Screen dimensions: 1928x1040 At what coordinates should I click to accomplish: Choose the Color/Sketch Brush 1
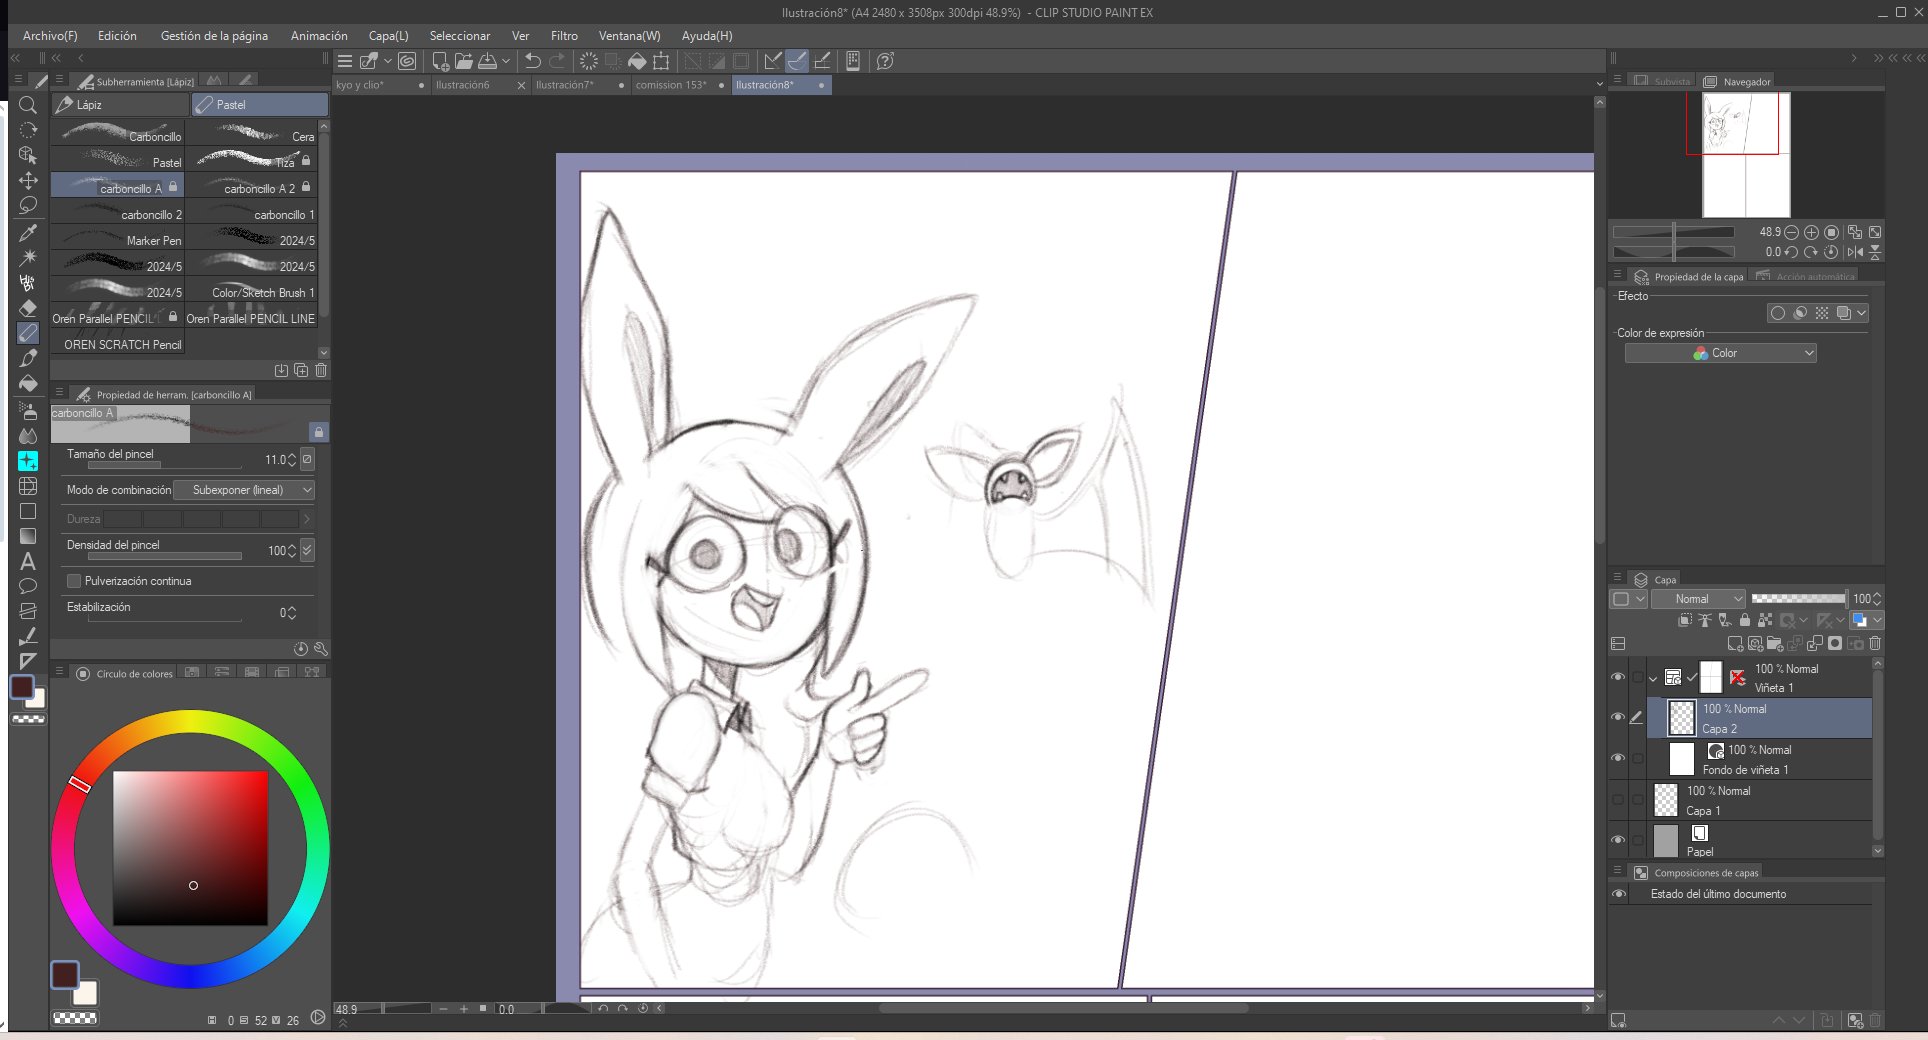click(252, 292)
